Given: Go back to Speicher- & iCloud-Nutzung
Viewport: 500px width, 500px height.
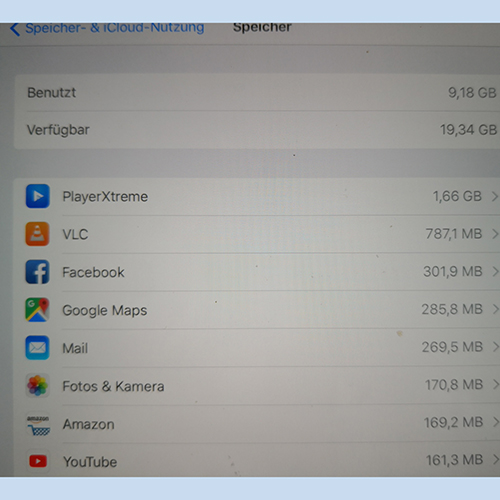Looking at the screenshot, I should tap(107, 29).
